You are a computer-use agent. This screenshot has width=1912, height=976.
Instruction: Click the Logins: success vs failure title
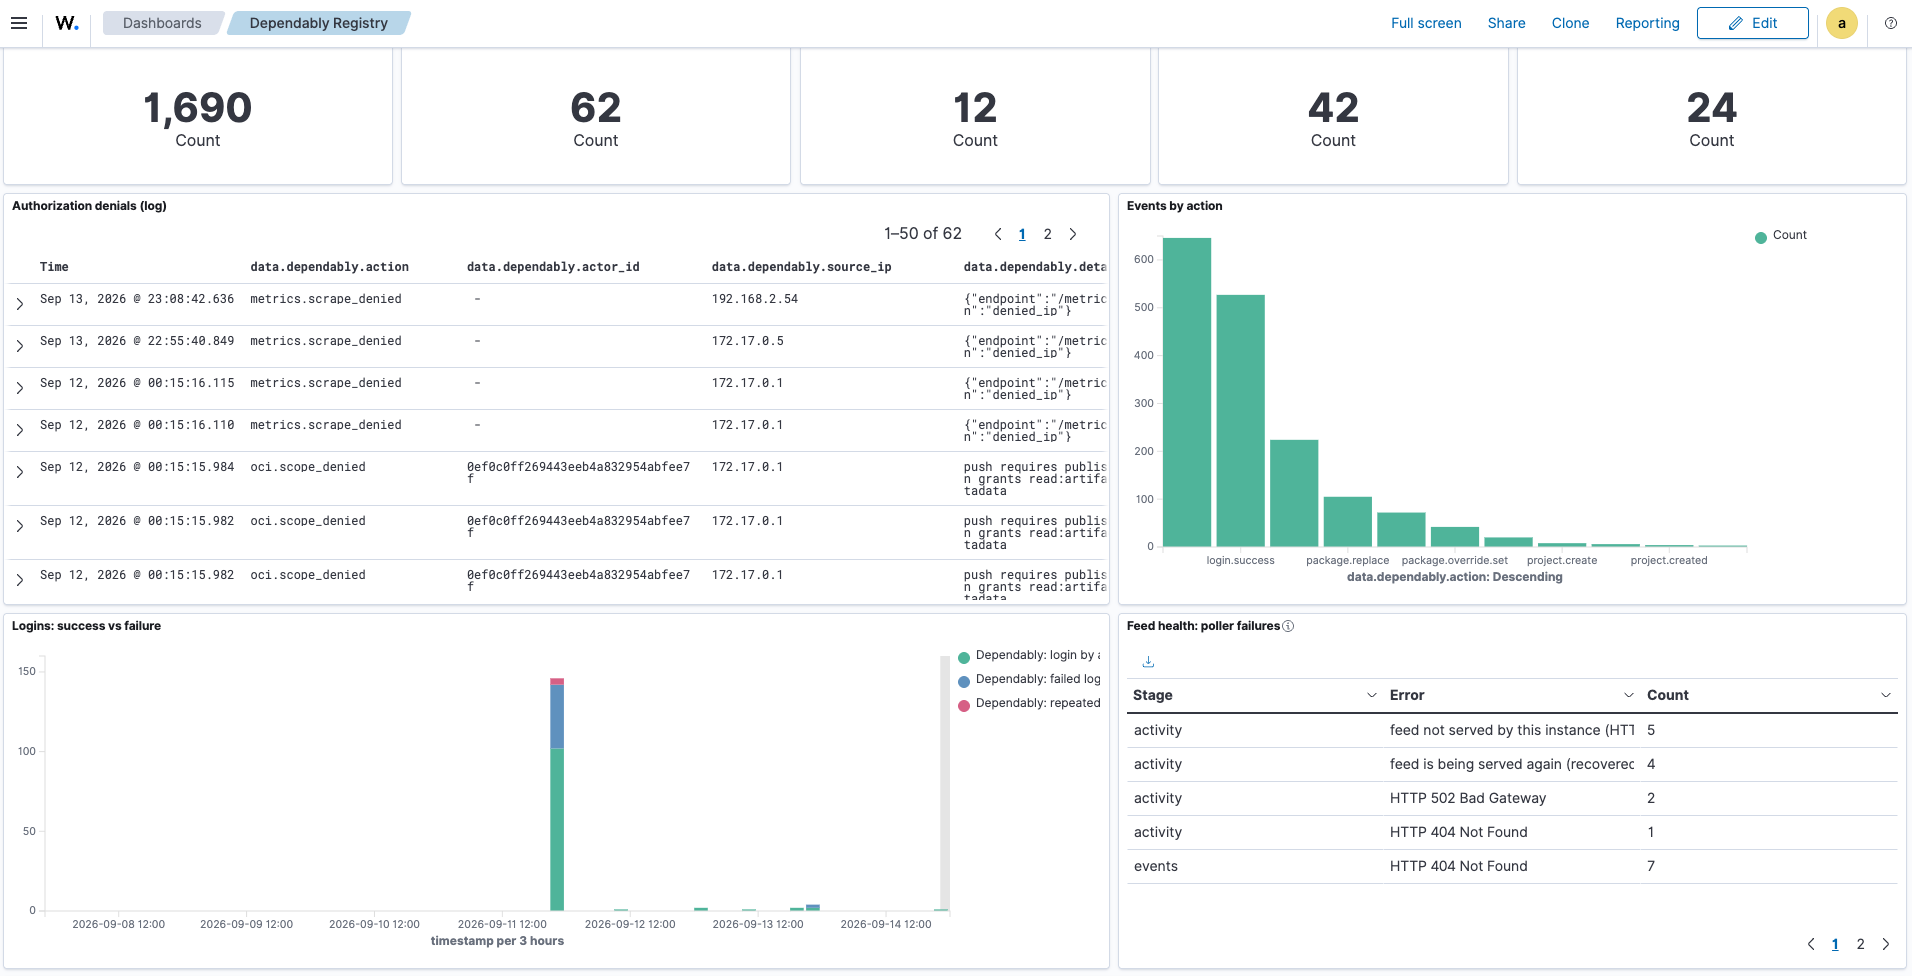(x=86, y=626)
